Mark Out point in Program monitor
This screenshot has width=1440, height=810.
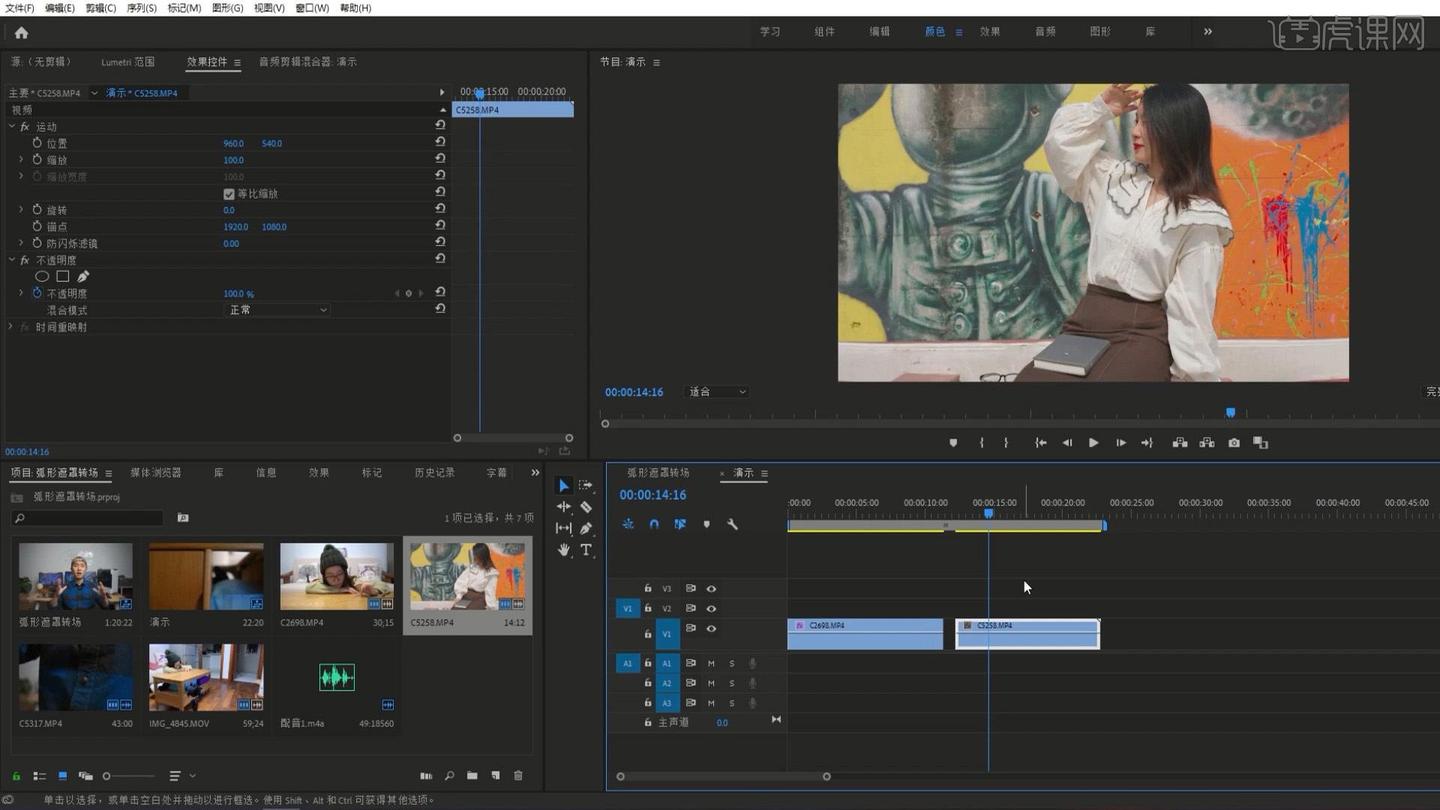[x=1006, y=443]
